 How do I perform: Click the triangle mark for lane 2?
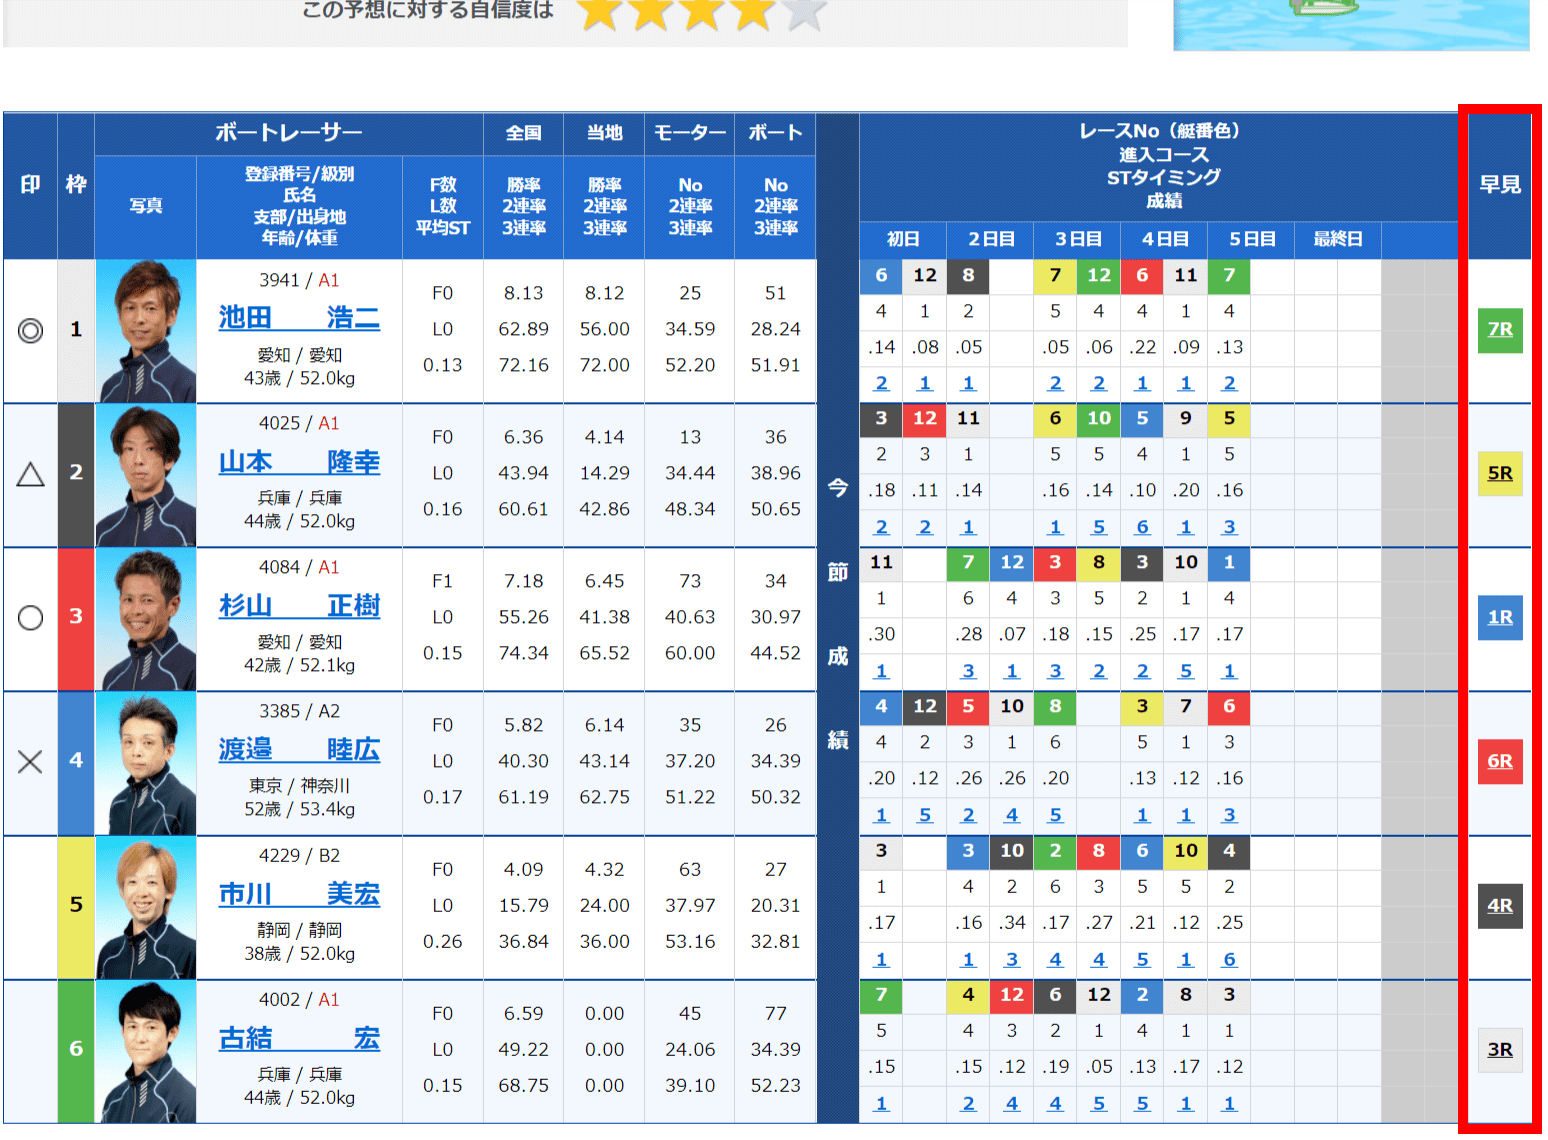[x=31, y=474]
